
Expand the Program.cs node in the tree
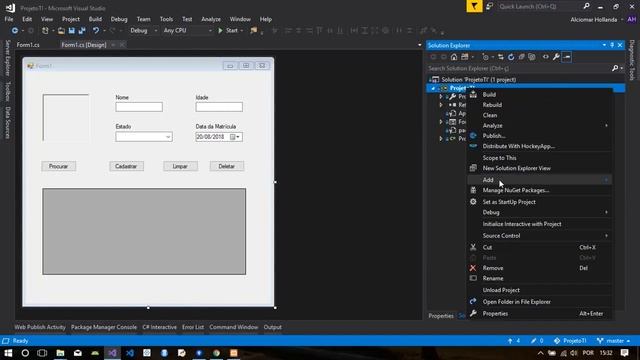pos(440,139)
